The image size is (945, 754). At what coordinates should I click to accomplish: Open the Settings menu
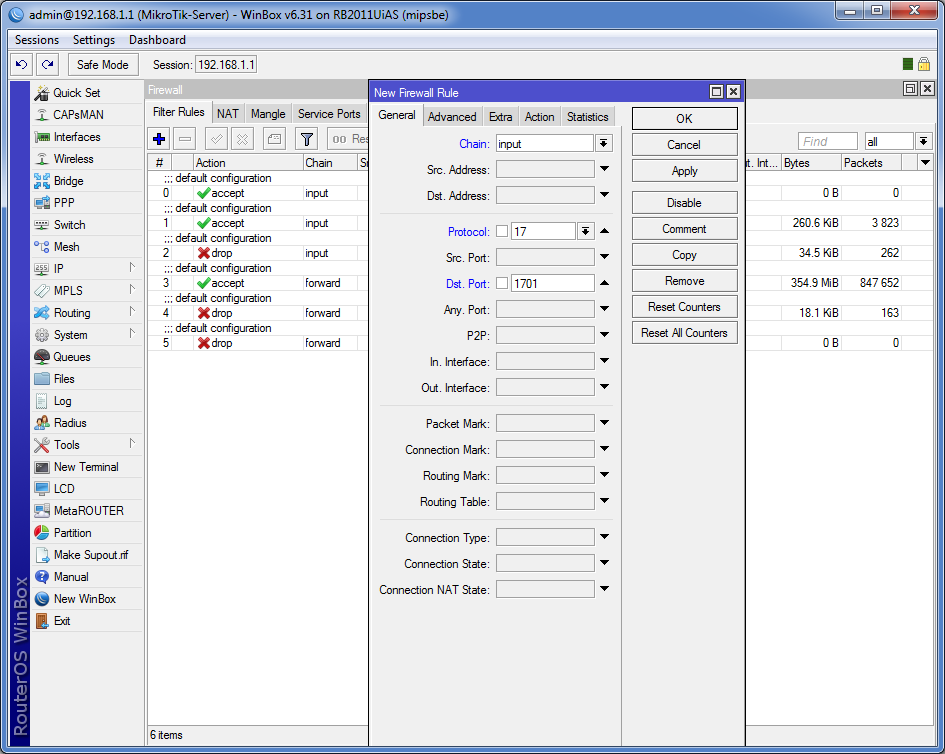point(94,40)
